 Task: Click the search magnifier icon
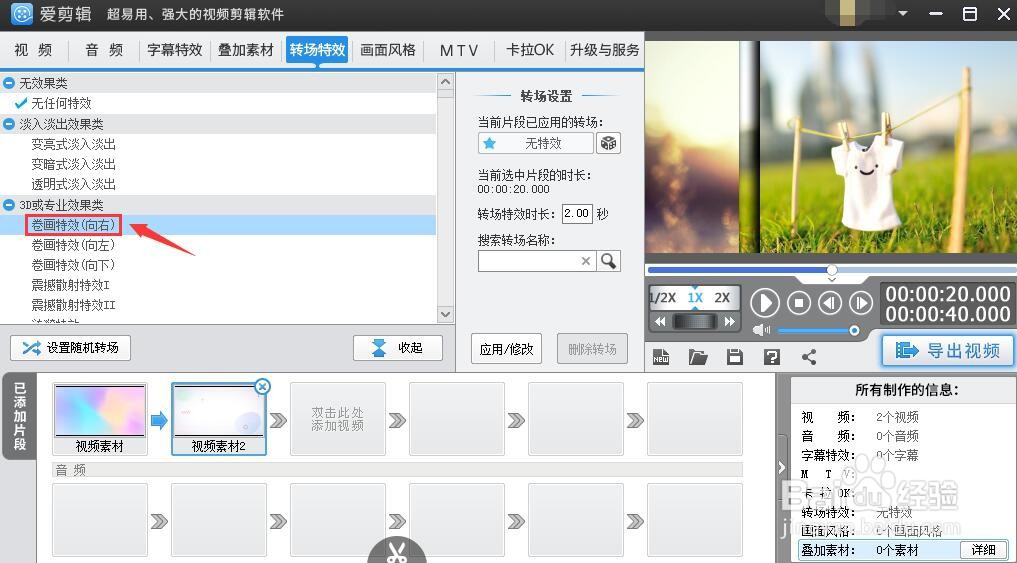[x=608, y=261]
